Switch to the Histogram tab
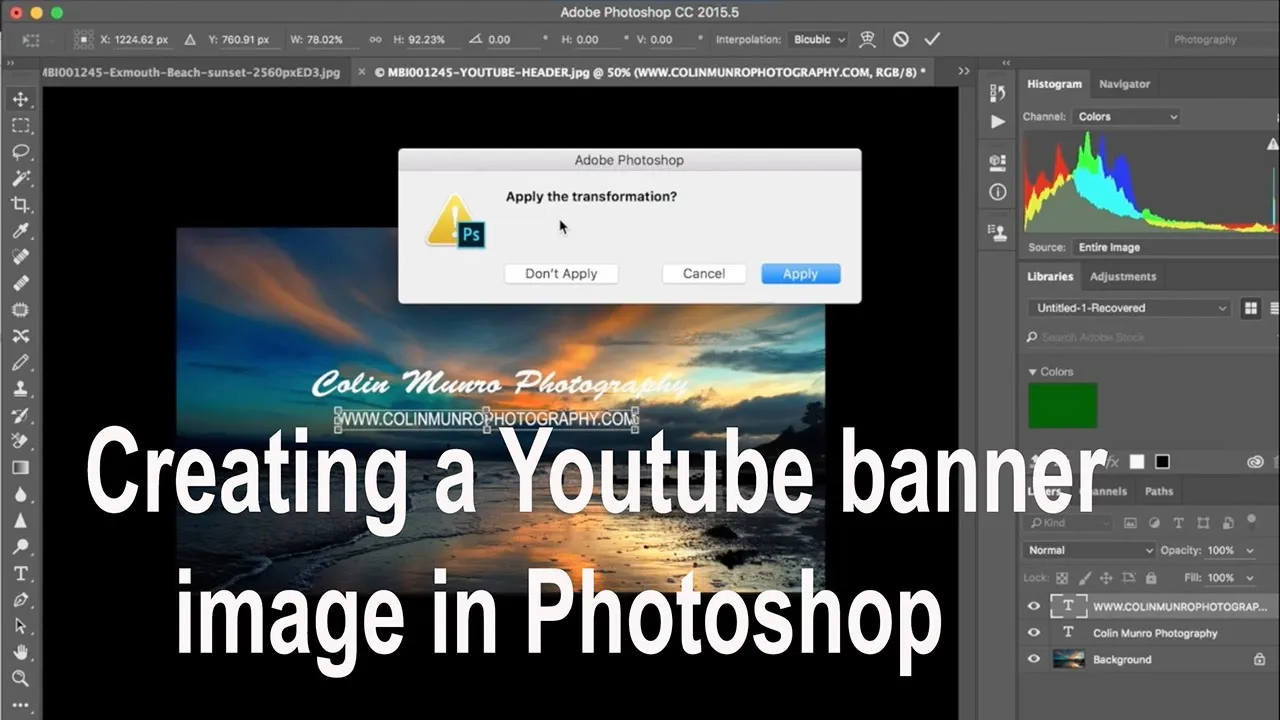The image size is (1280, 720). click(1054, 84)
